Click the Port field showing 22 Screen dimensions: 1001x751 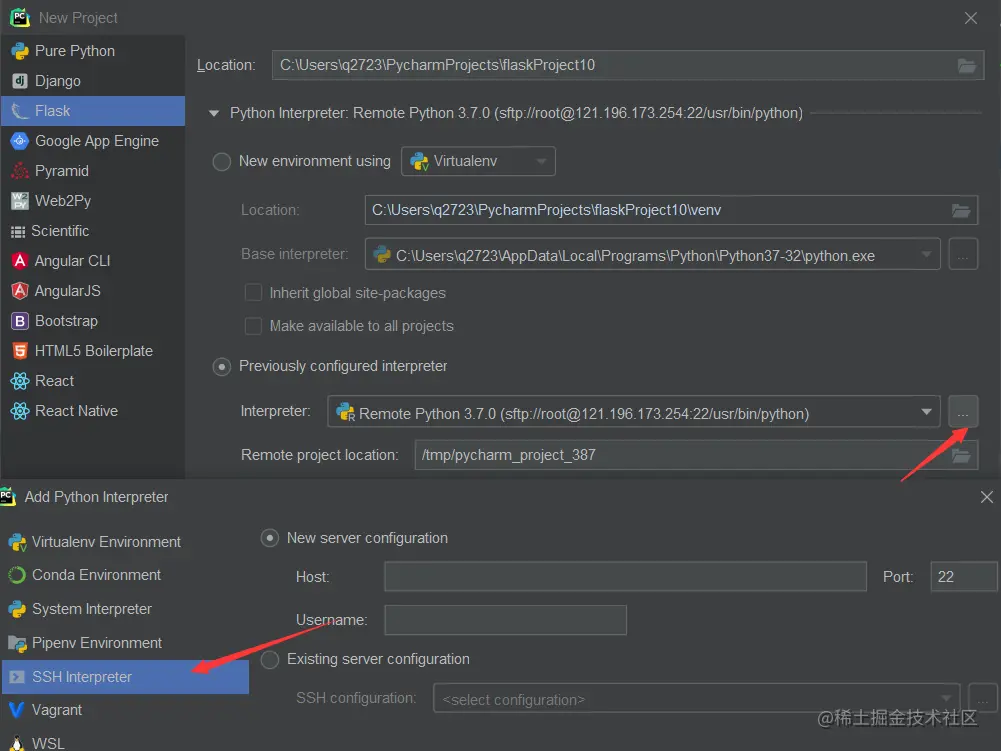point(963,577)
